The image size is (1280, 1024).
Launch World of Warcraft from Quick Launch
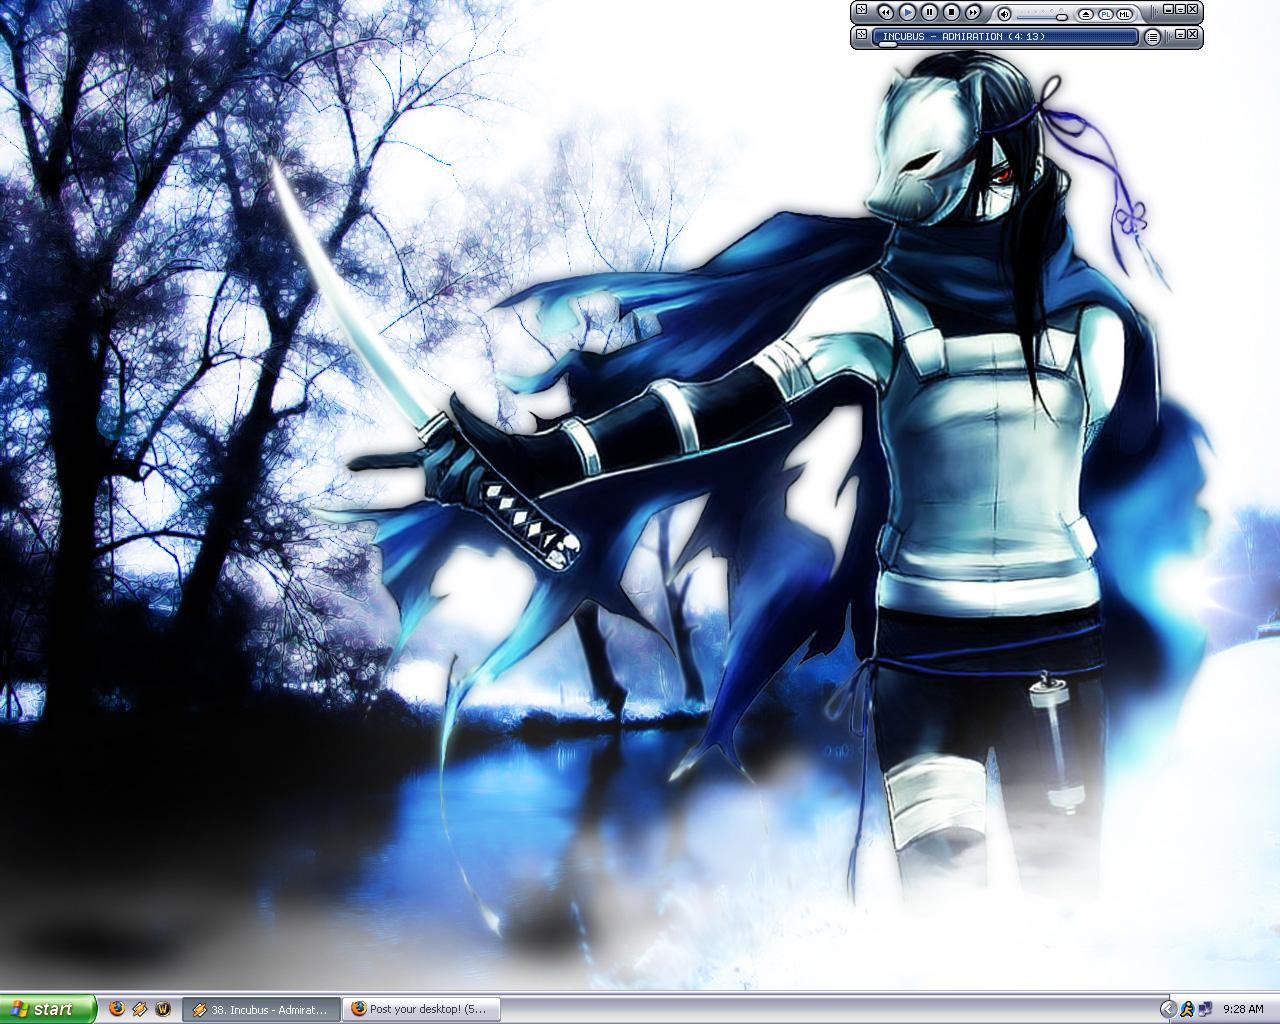[x=164, y=1009]
